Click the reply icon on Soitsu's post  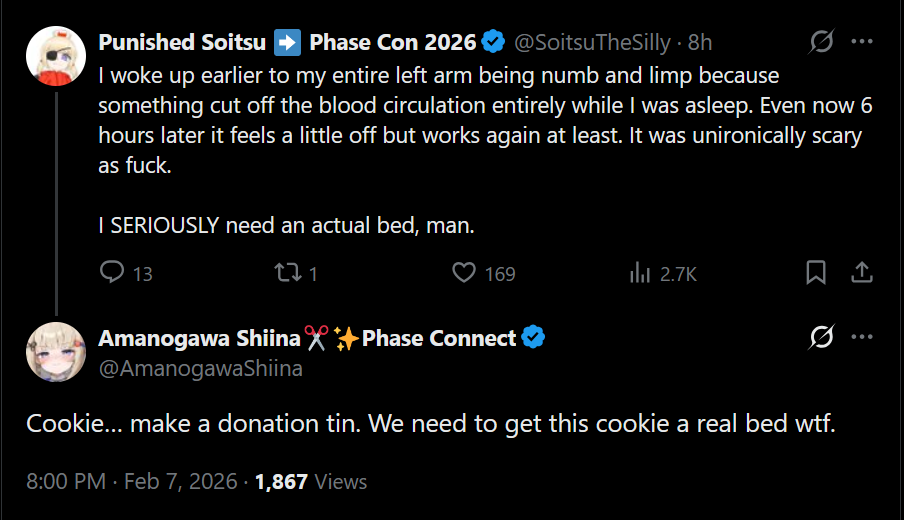[114, 272]
